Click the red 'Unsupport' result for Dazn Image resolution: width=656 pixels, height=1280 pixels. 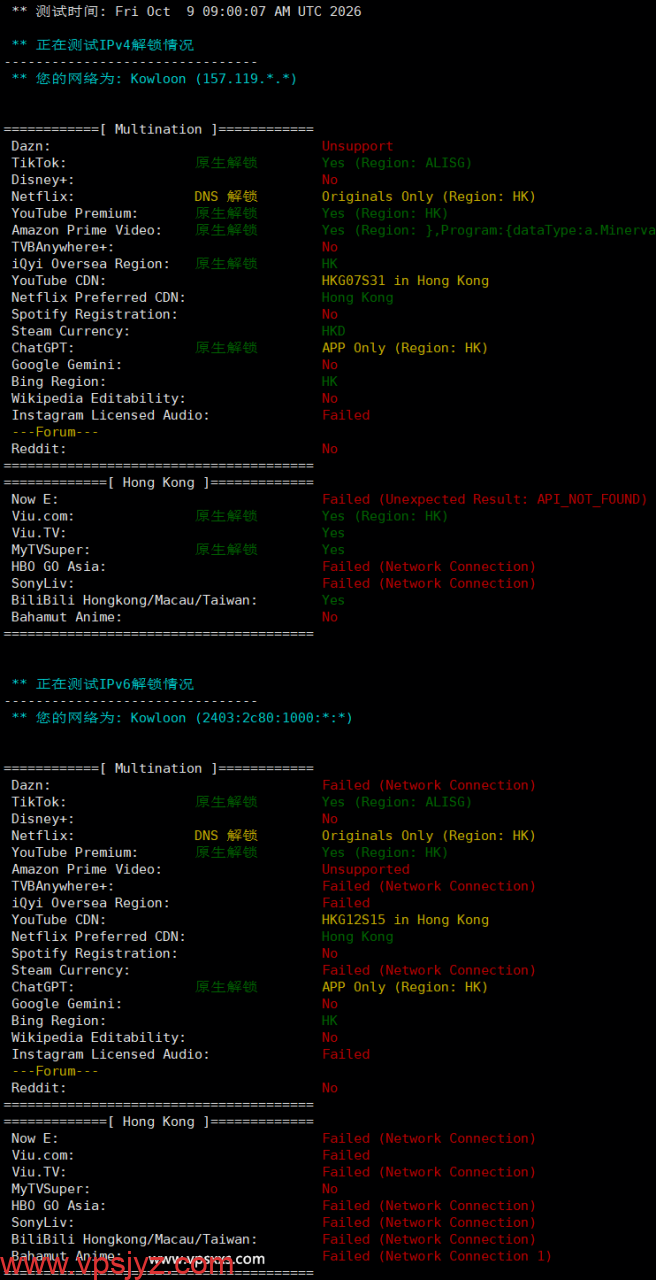pyautogui.click(x=357, y=146)
